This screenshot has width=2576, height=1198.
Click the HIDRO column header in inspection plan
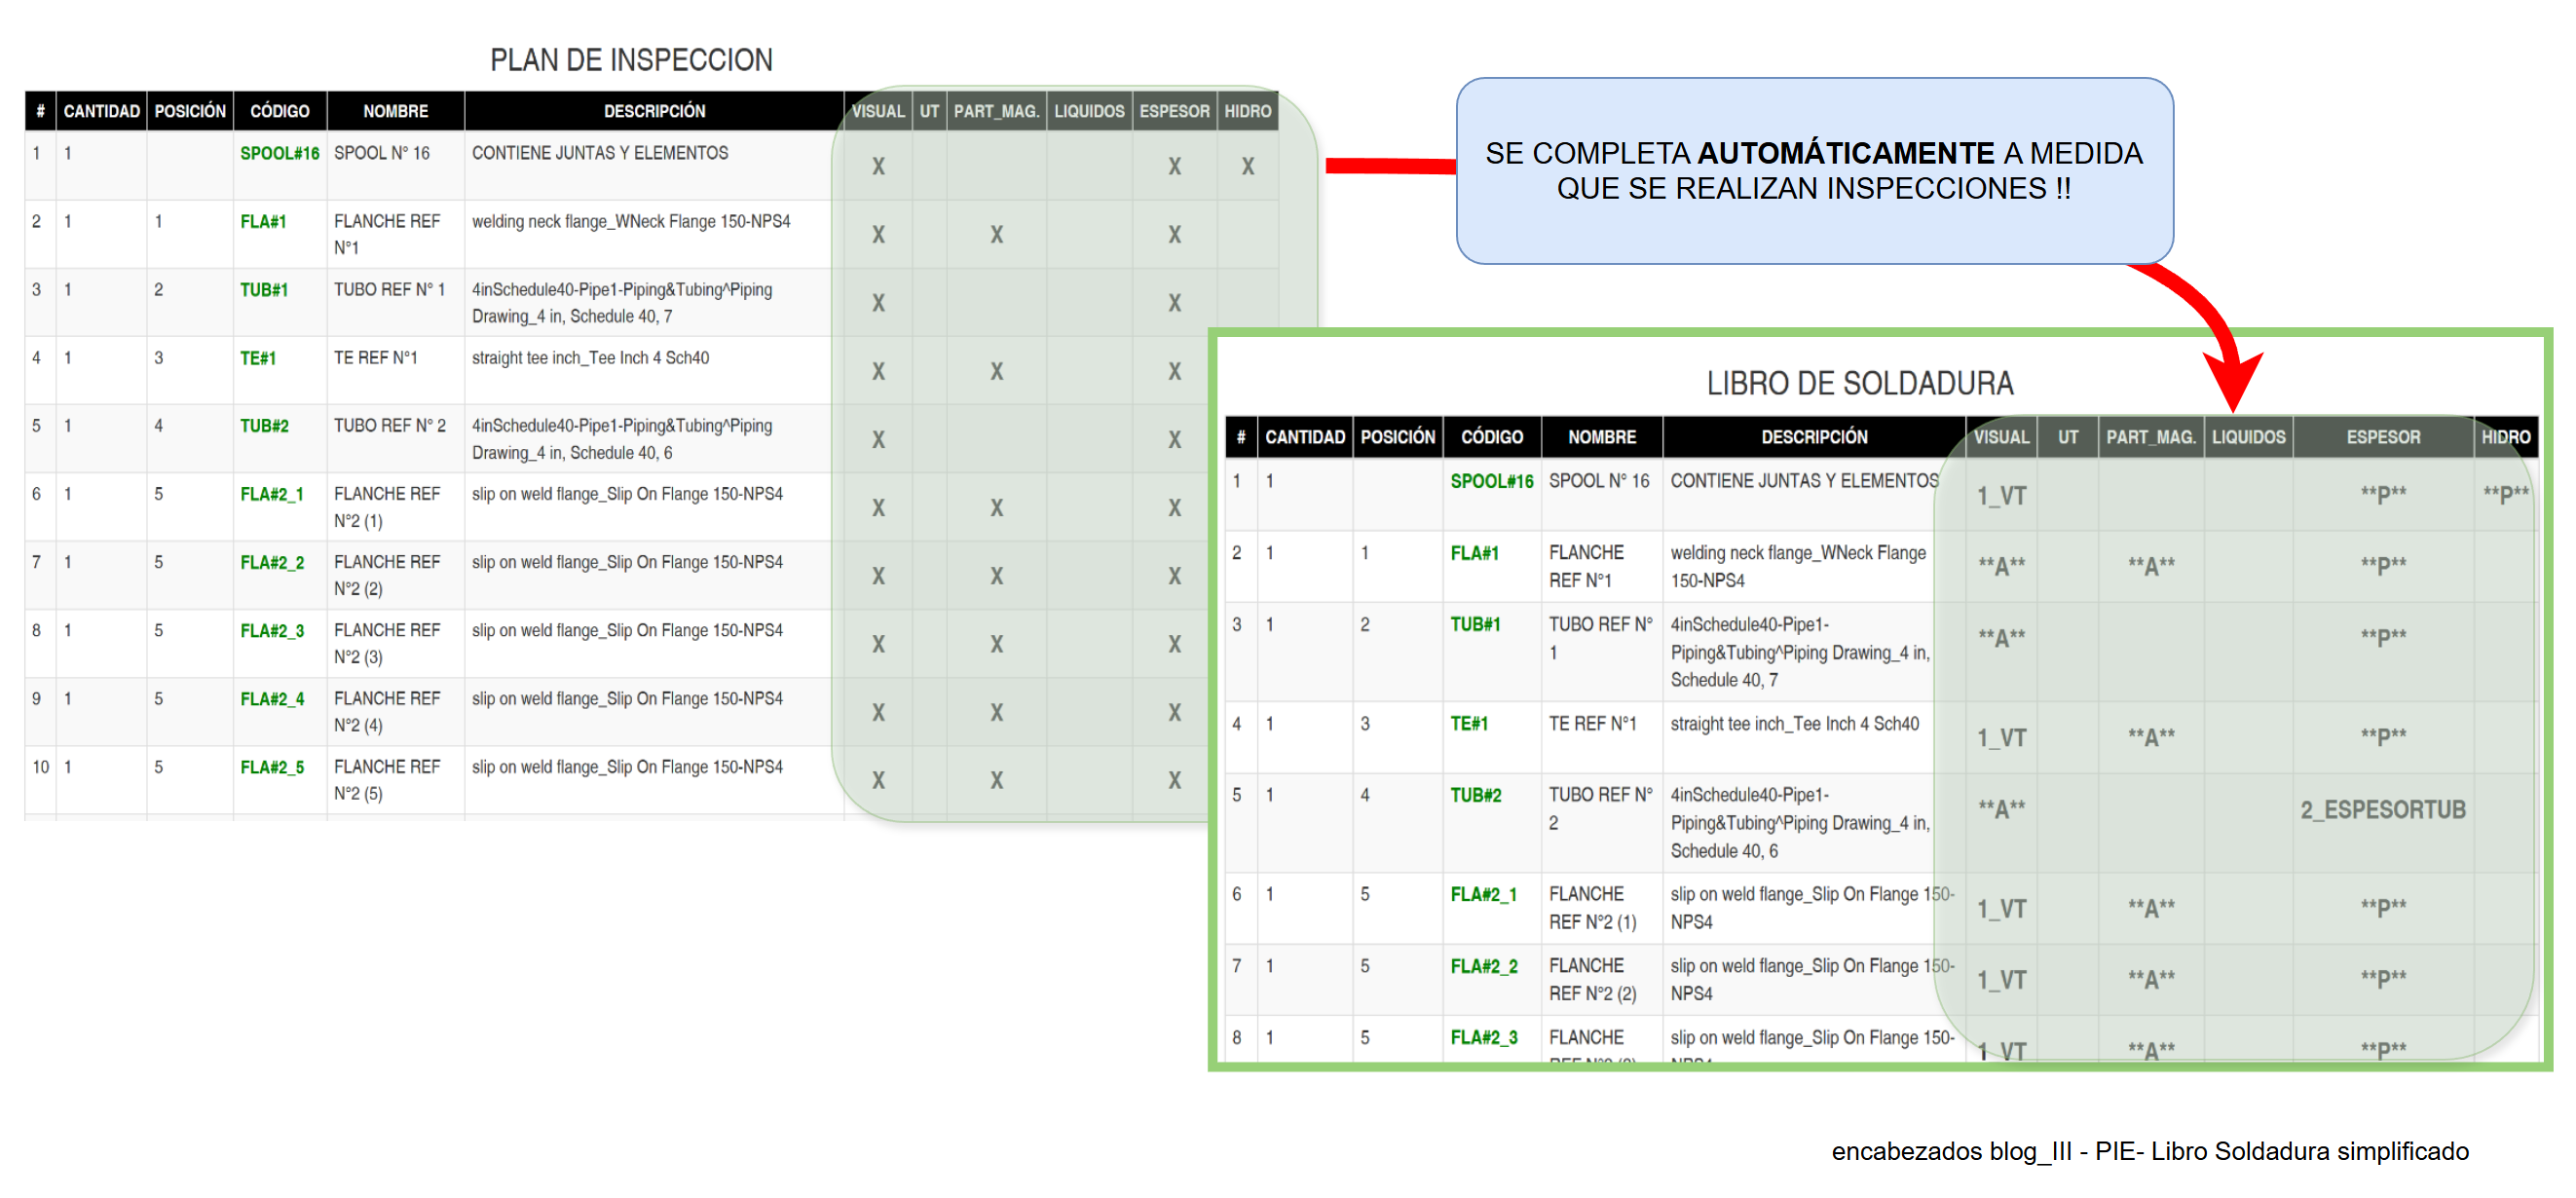point(1247,111)
